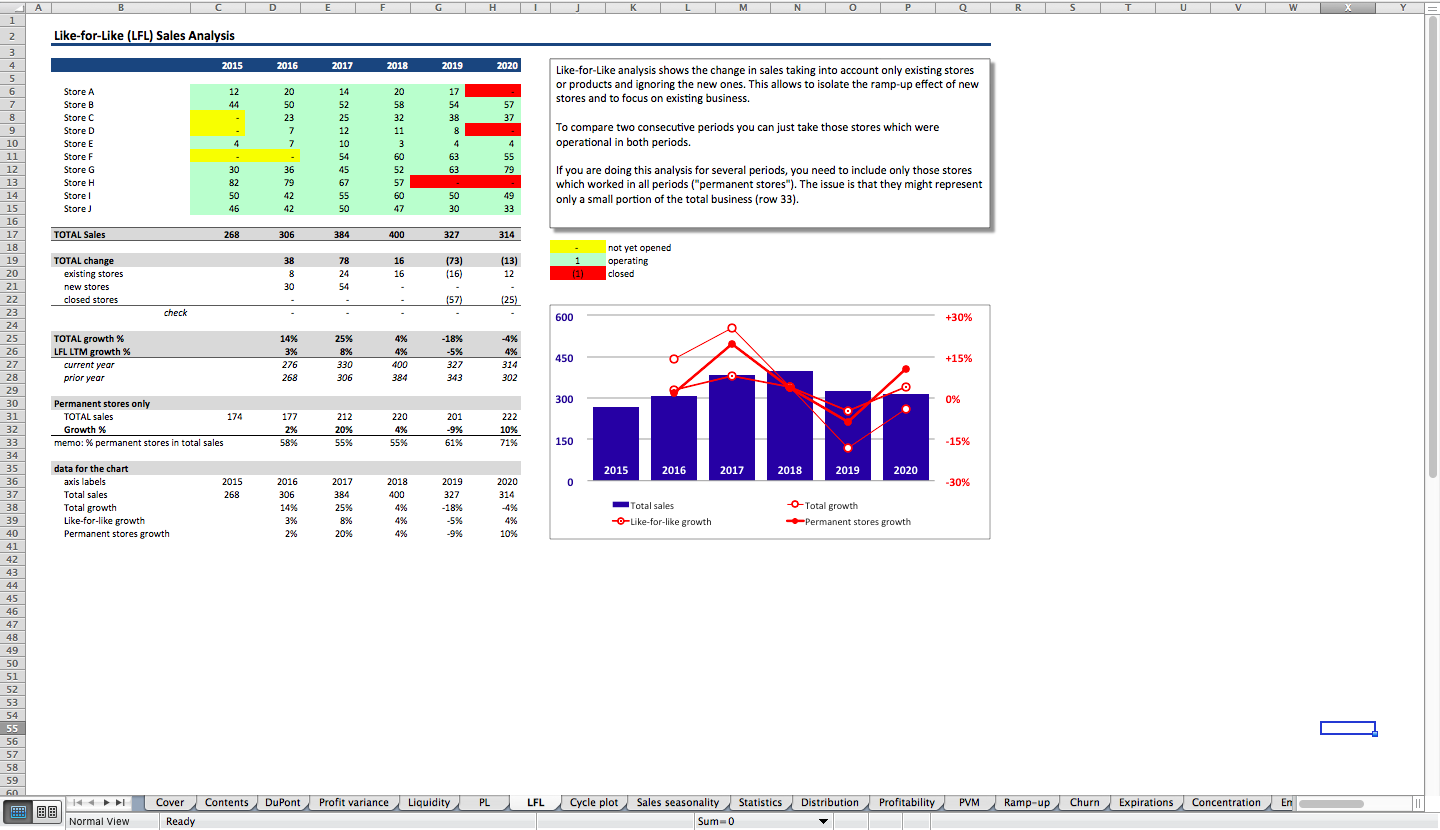Click the yellow 'not yet opened' legend swatch

577,247
